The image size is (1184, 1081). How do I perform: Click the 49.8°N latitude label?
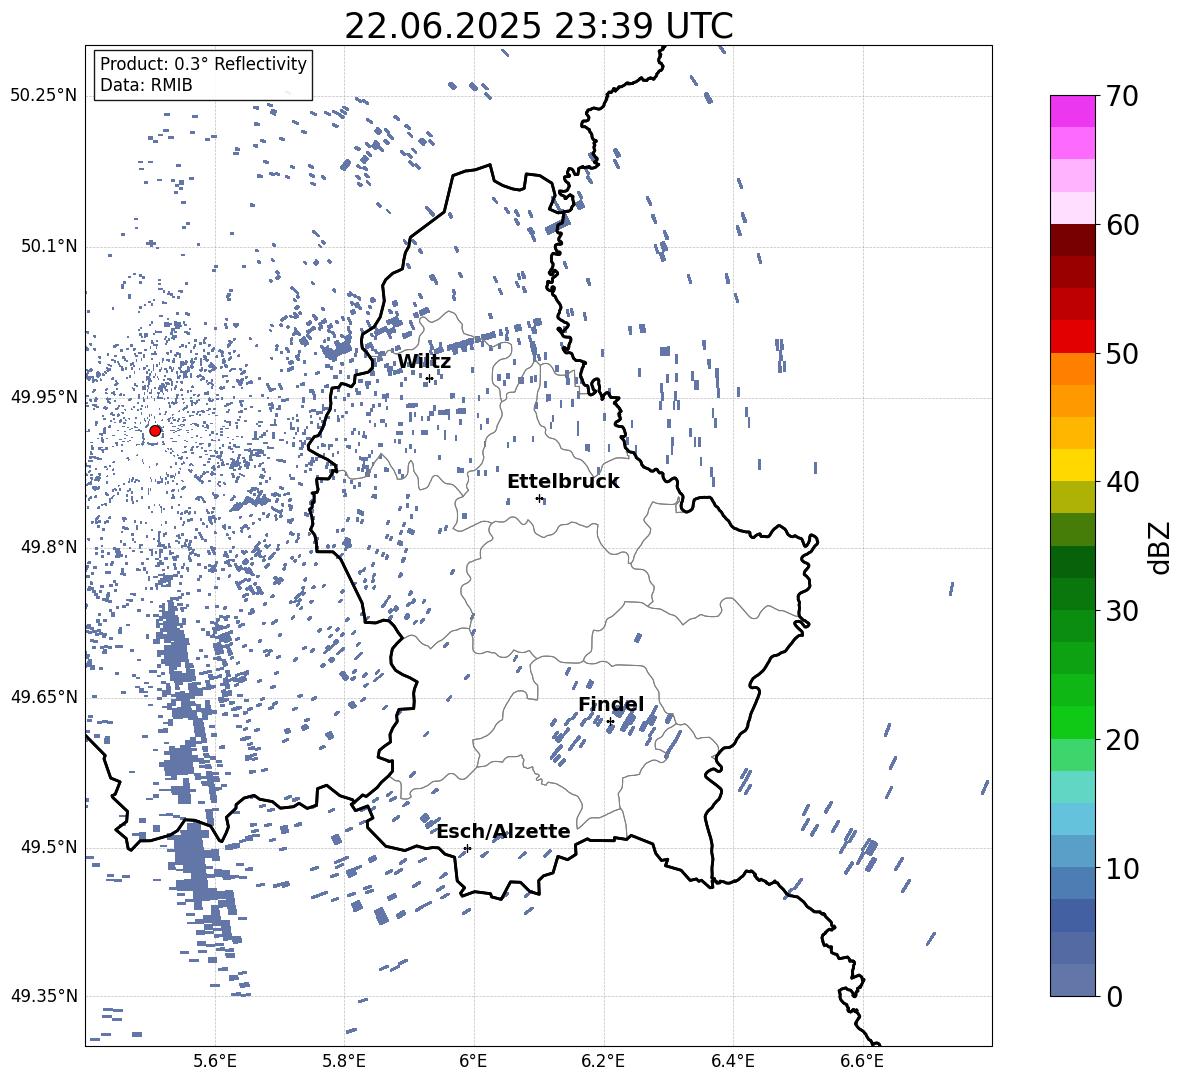coord(50,547)
